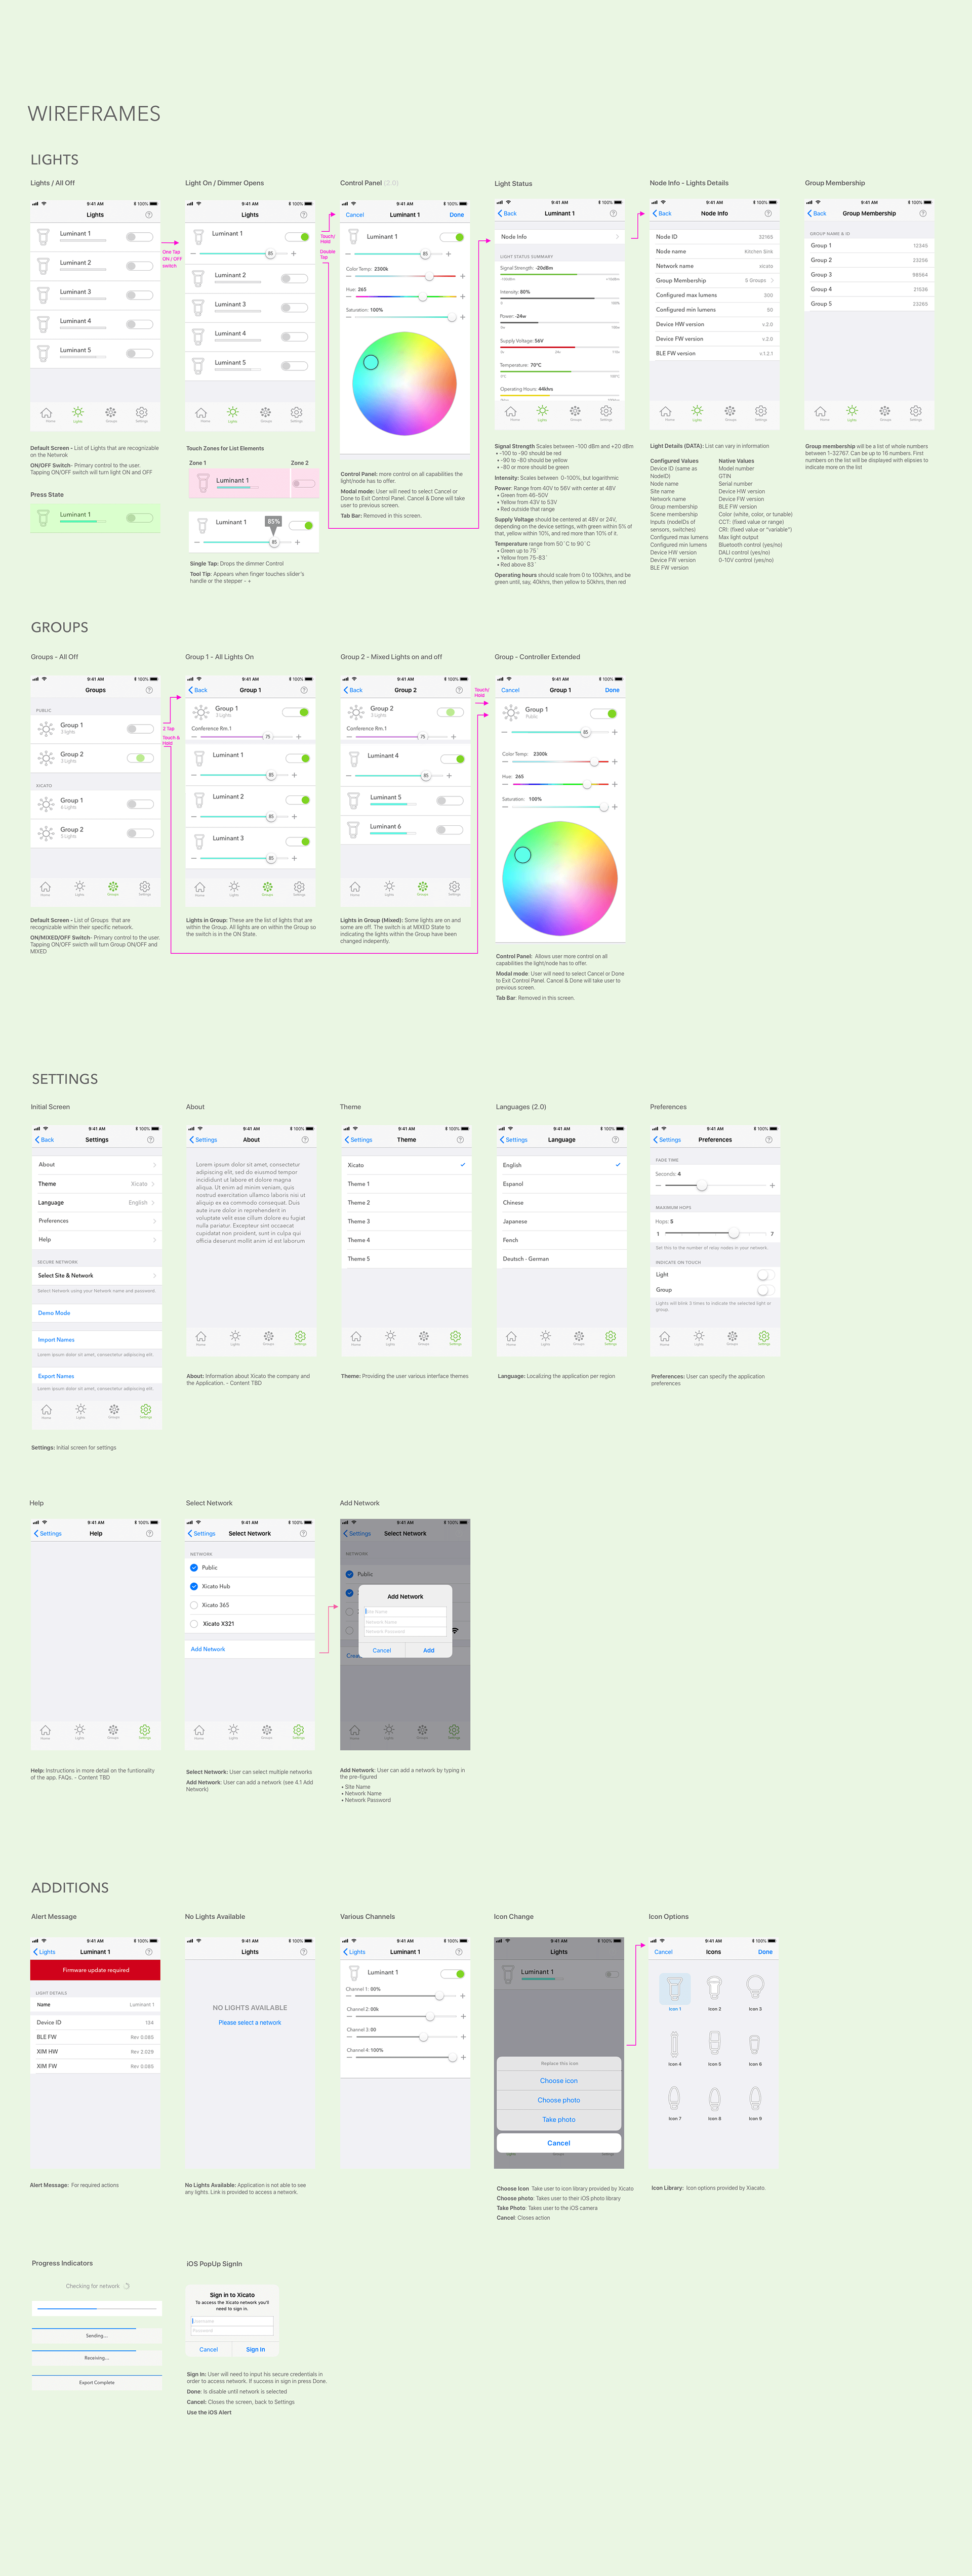Viewport: 972px width, 2576px height.
Task: Toggle Public Group 2 switch in Groups - All Off
Action: point(140,758)
